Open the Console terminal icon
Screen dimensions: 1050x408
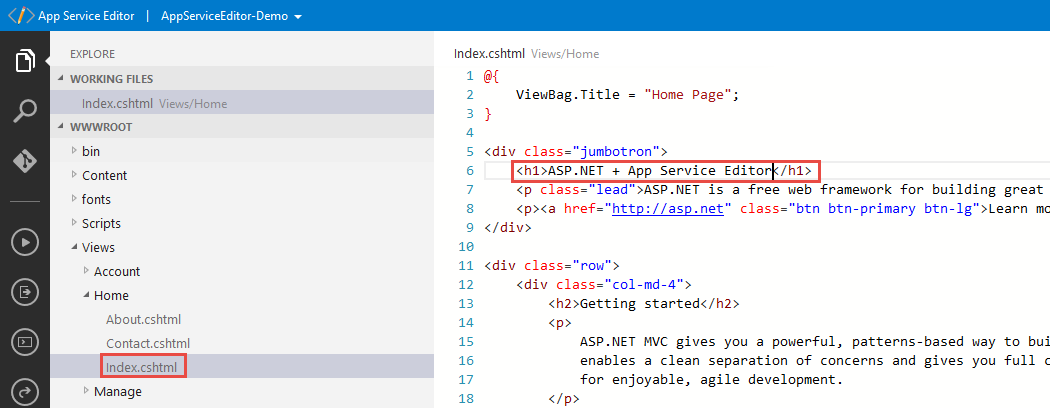25,342
